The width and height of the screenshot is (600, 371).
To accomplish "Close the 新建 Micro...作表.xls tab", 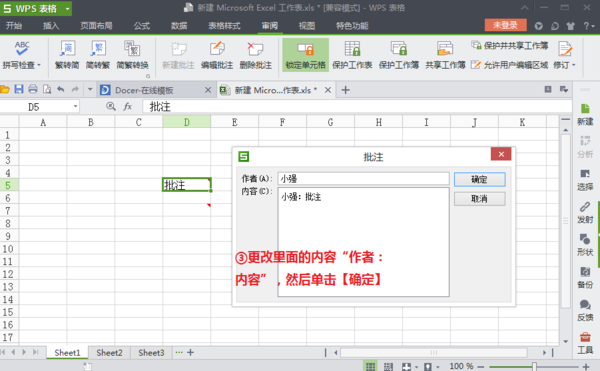I will pyautogui.click(x=328, y=90).
